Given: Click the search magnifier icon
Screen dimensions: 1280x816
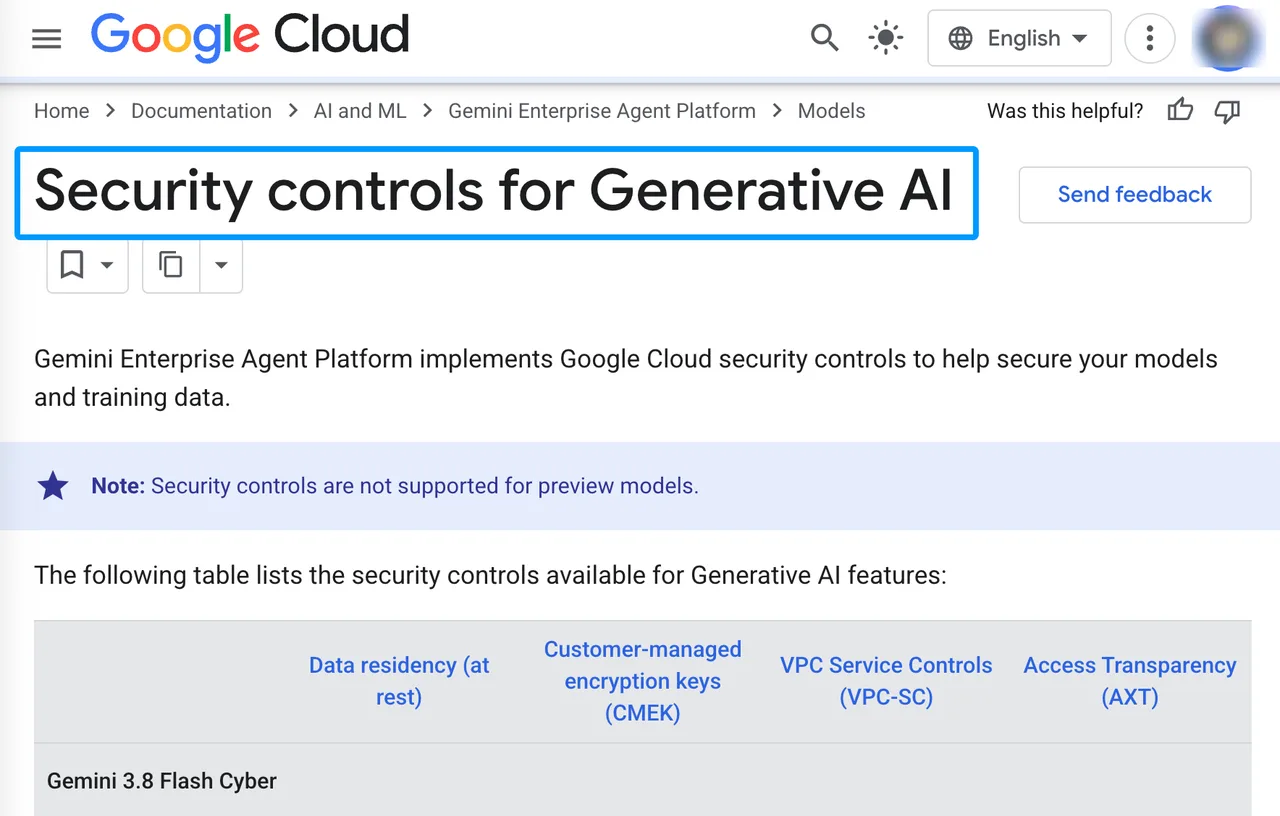Looking at the screenshot, I should [x=825, y=39].
